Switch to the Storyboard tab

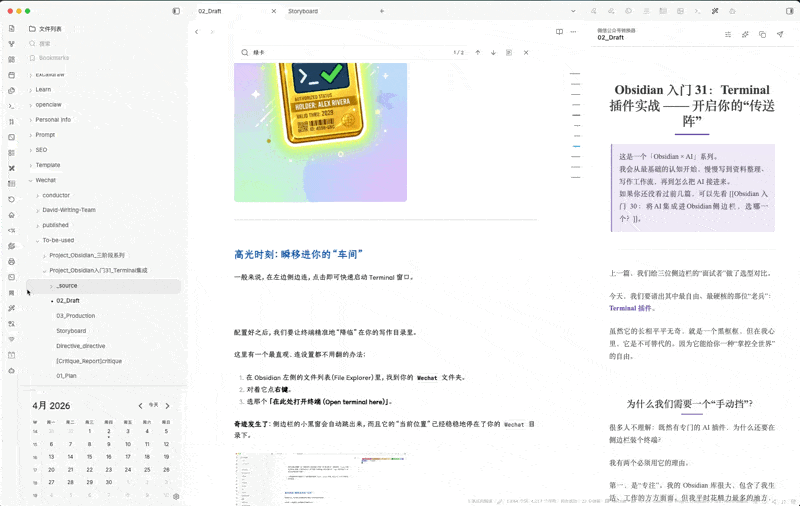pyautogui.click(x=303, y=11)
